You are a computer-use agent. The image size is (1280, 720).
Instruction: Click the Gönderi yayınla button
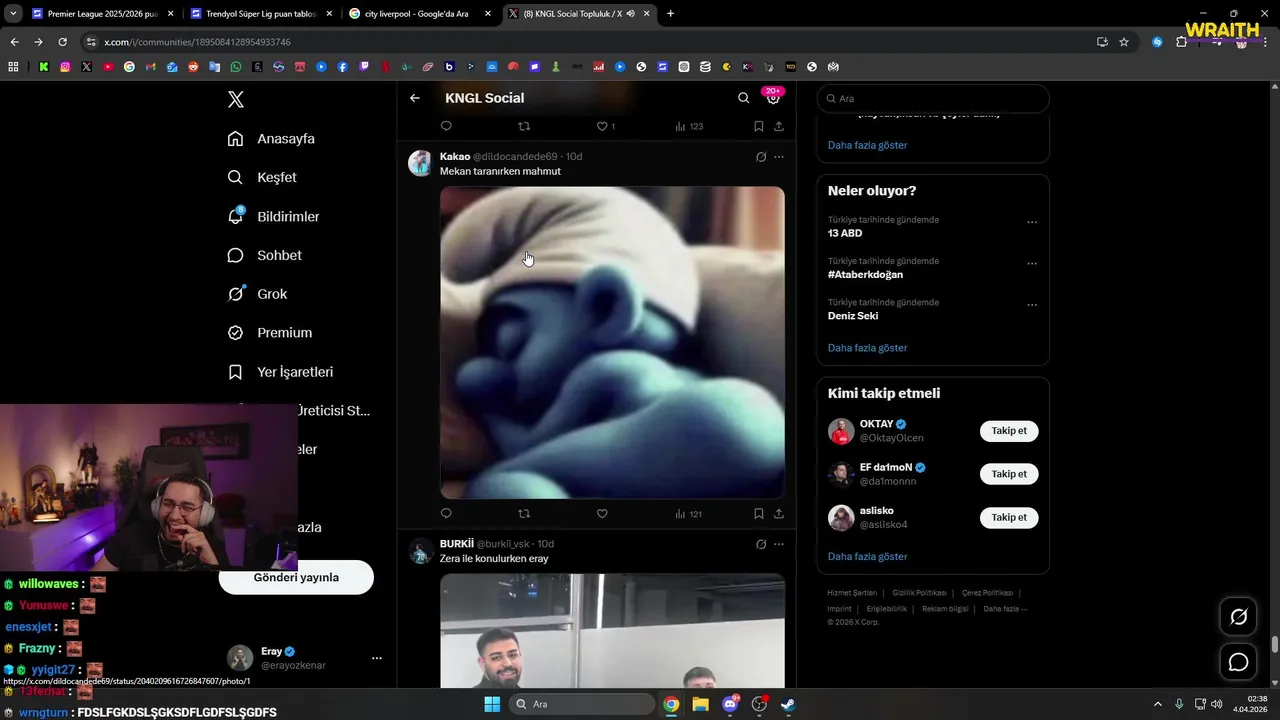point(296,578)
